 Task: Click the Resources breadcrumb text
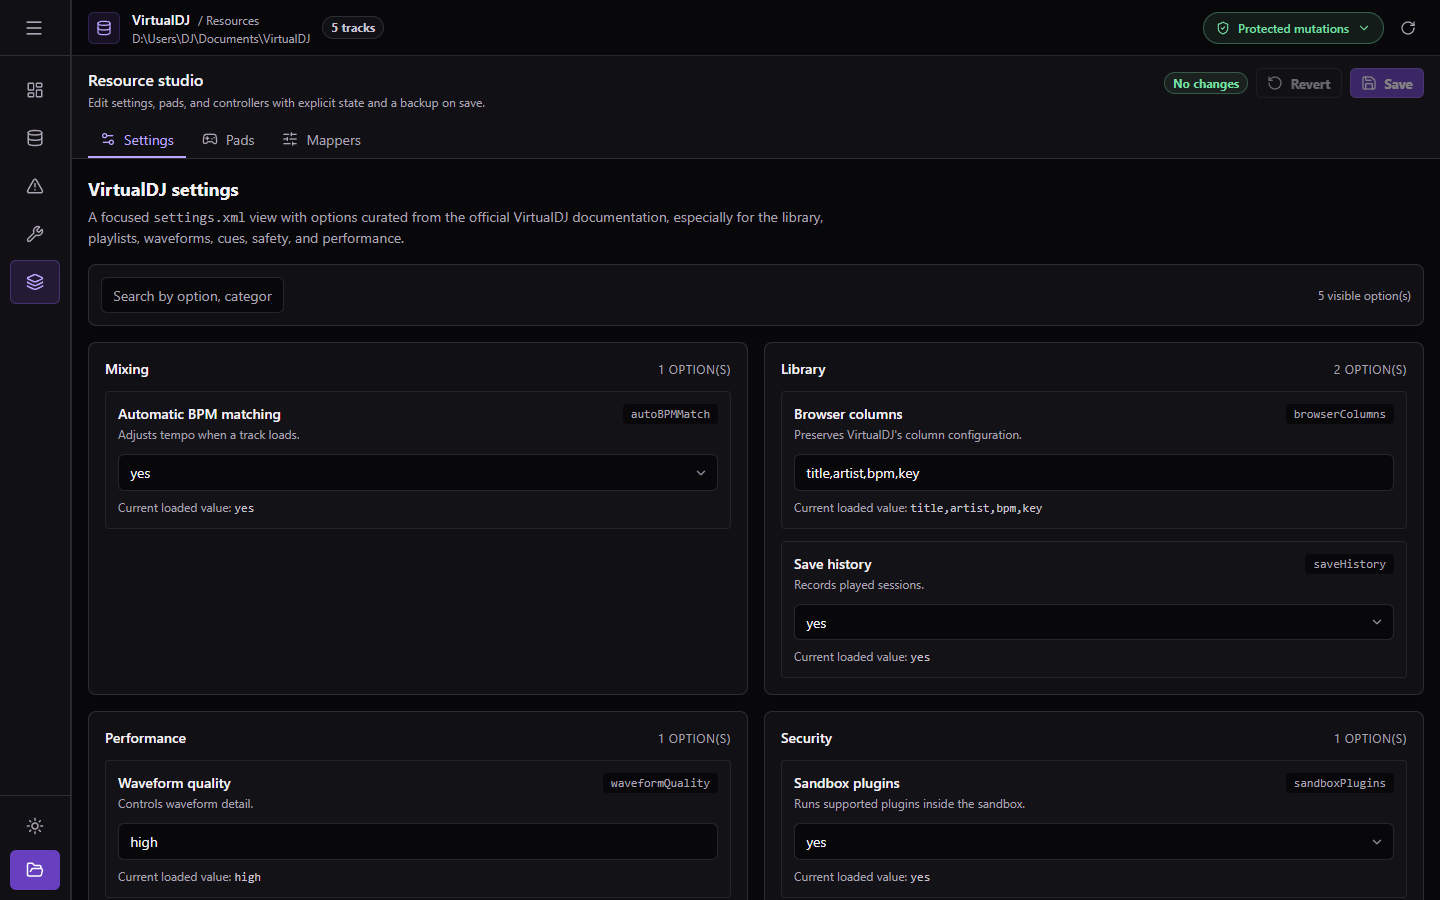tap(232, 21)
